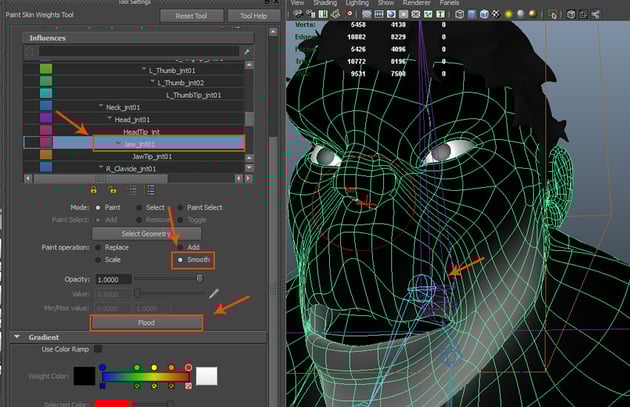630x407 pixels.
Task: Click the eyedropper pick value icon
Action: [213, 292]
